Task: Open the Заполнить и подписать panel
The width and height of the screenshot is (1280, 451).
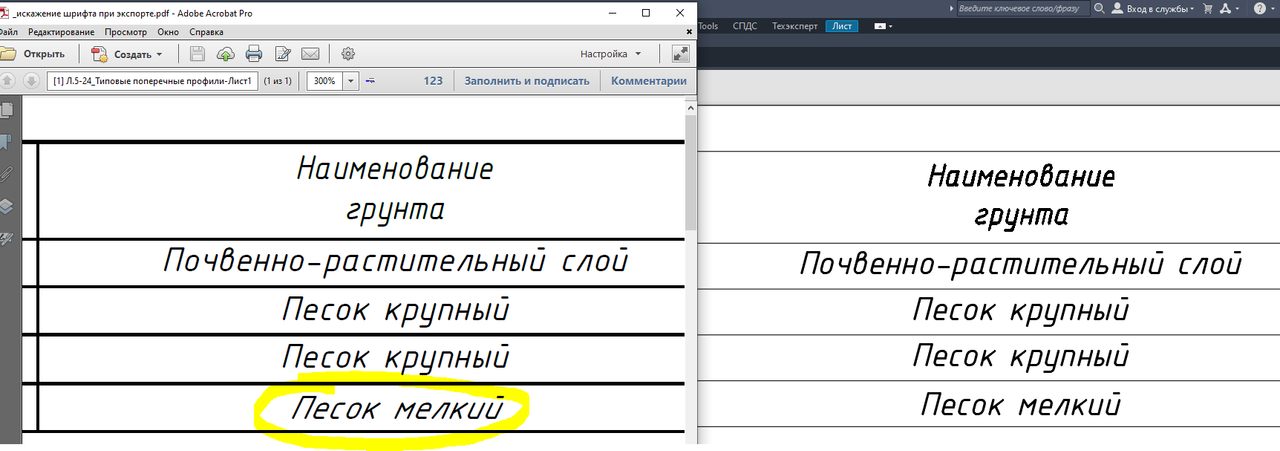Action: point(526,81)
